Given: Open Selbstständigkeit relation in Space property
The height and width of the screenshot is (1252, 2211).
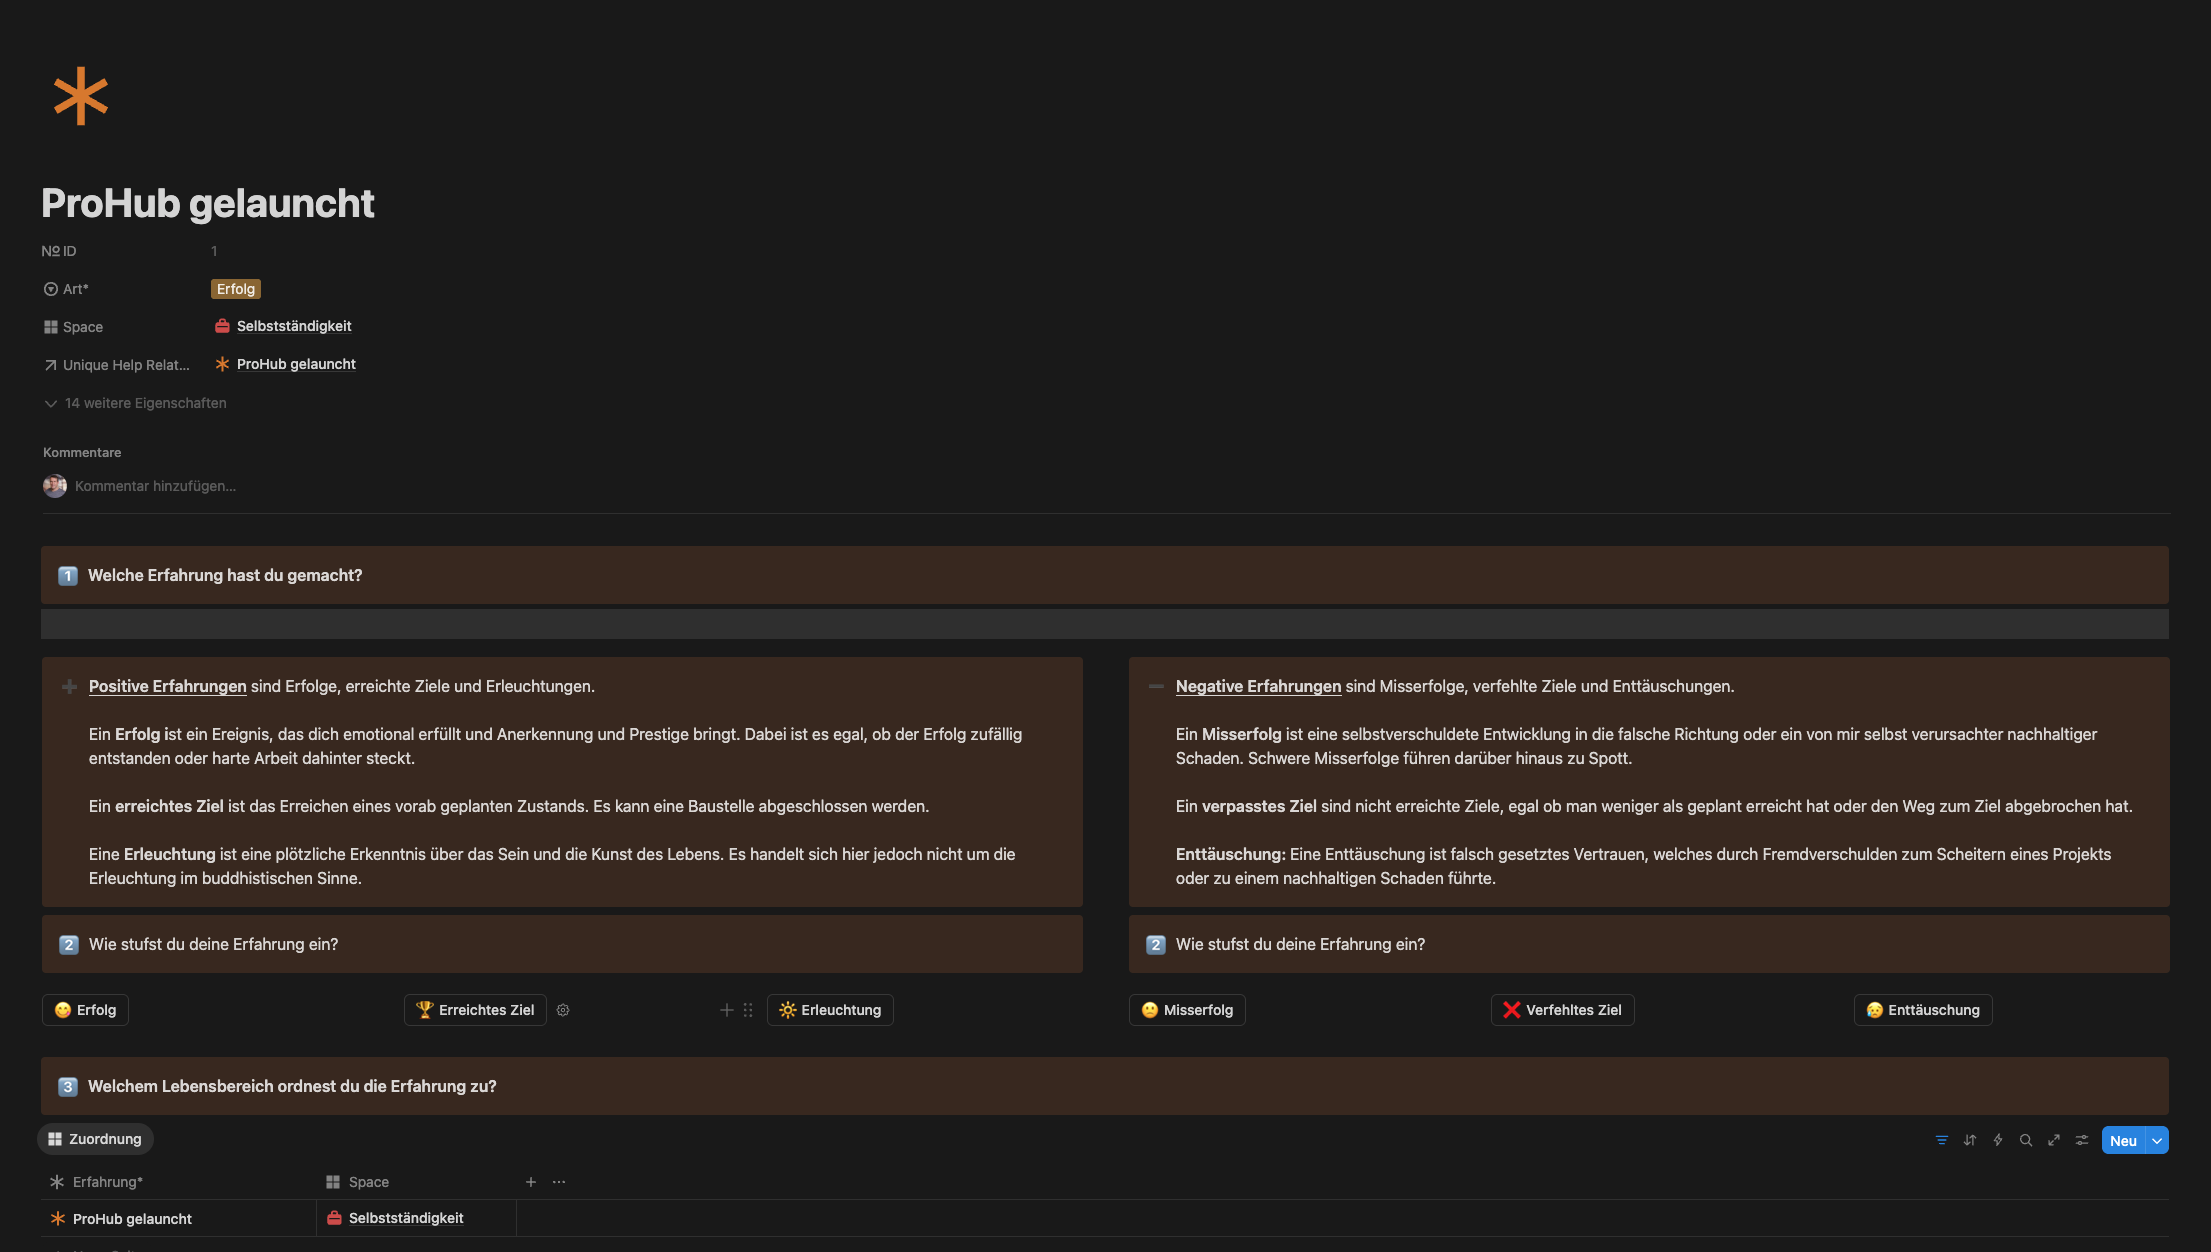Looking at the screenshot, I should (x=283, y=326).
